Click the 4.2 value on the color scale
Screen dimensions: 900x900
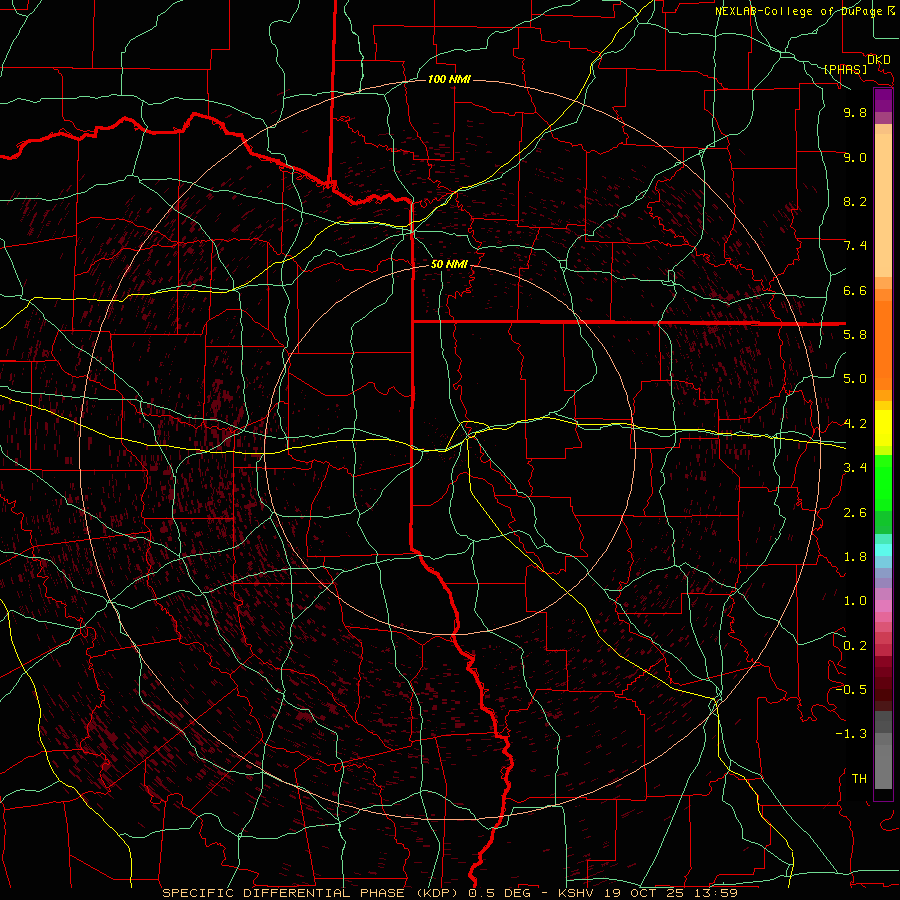point(855,424)
